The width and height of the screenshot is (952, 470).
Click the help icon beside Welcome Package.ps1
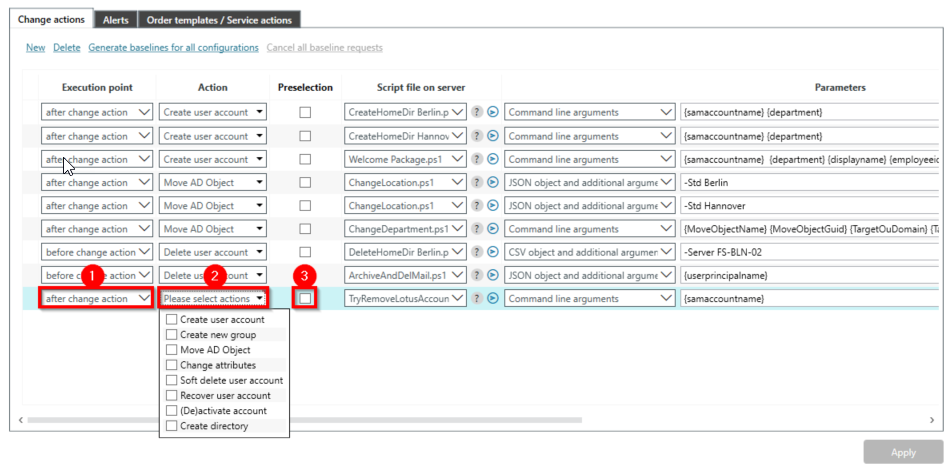coord(477,159)
